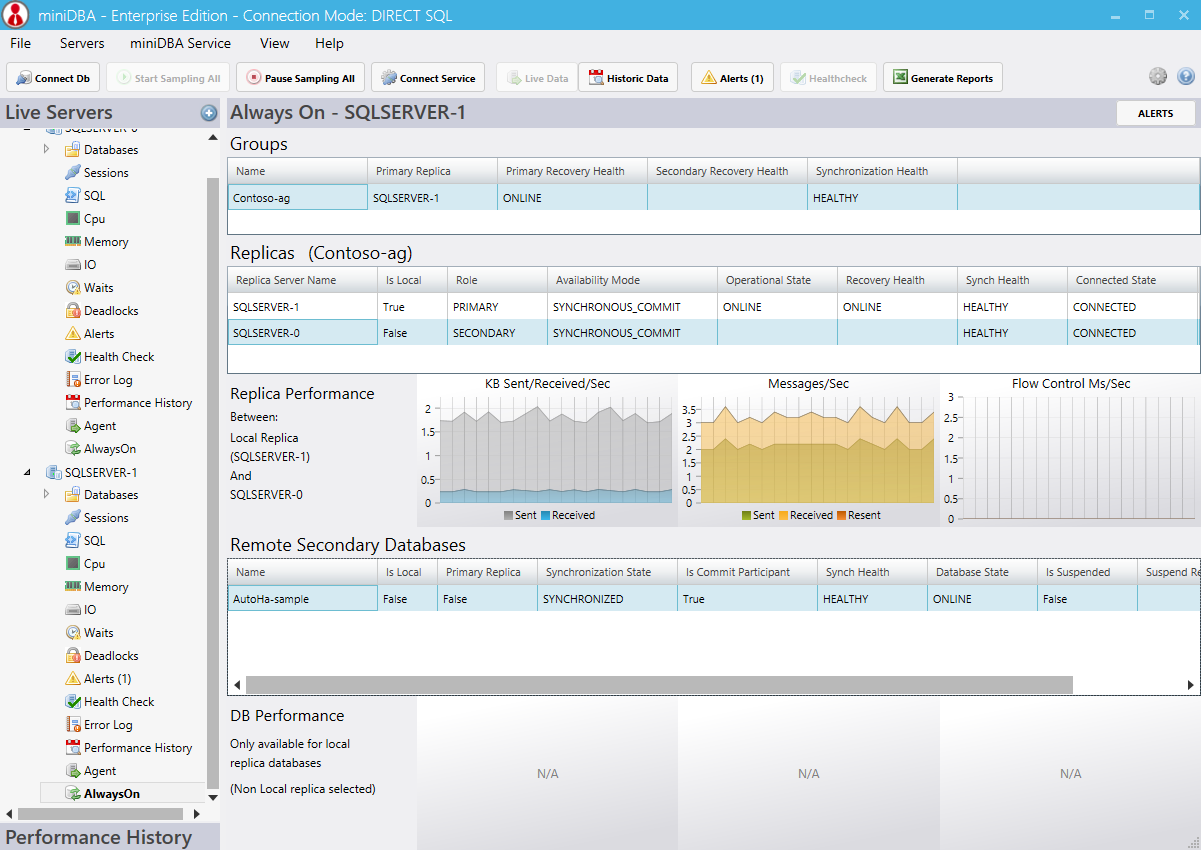Click the Connect Db button
Screen dimensions: 1201x850
click(53, 78)
